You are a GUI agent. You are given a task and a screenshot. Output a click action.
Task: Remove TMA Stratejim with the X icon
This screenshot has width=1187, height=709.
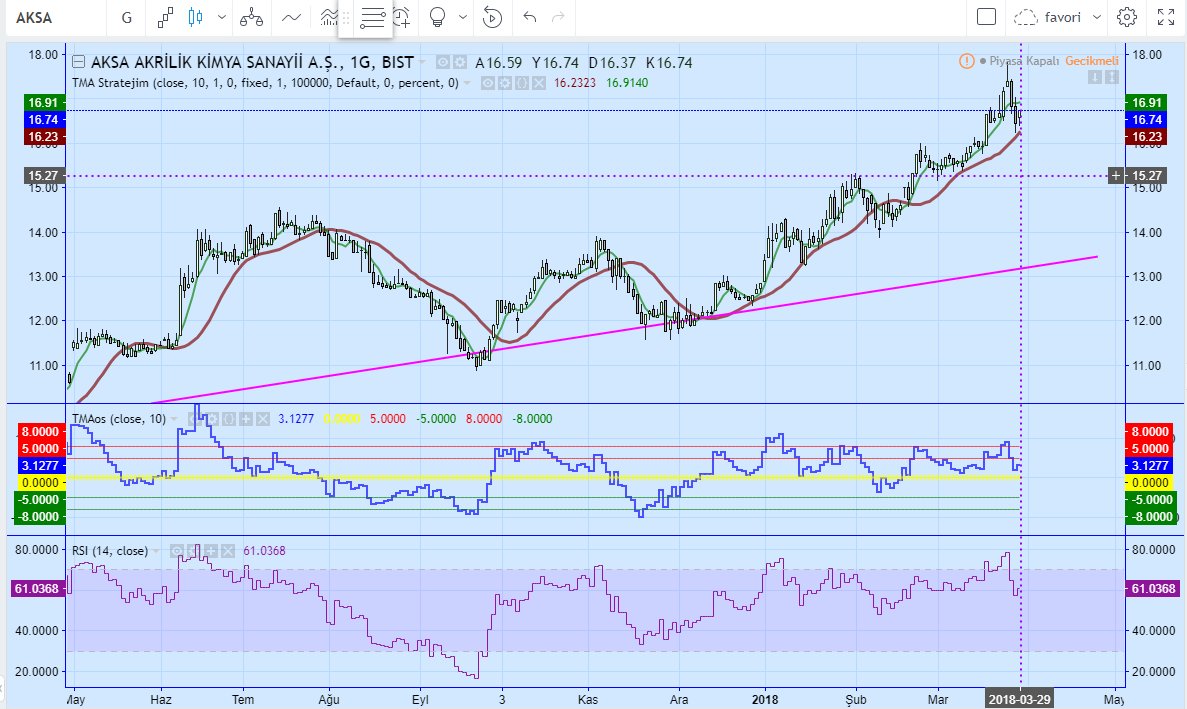[x=538, y=82]
